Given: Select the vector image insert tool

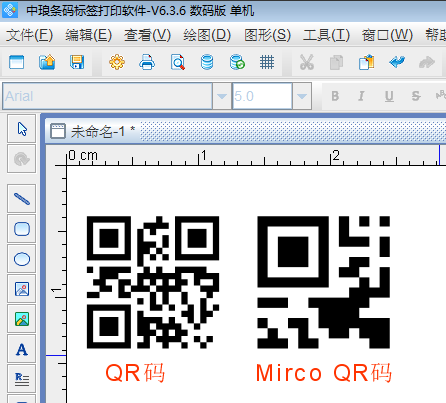Looking at the screenshot, I should [x=22, y=289].
